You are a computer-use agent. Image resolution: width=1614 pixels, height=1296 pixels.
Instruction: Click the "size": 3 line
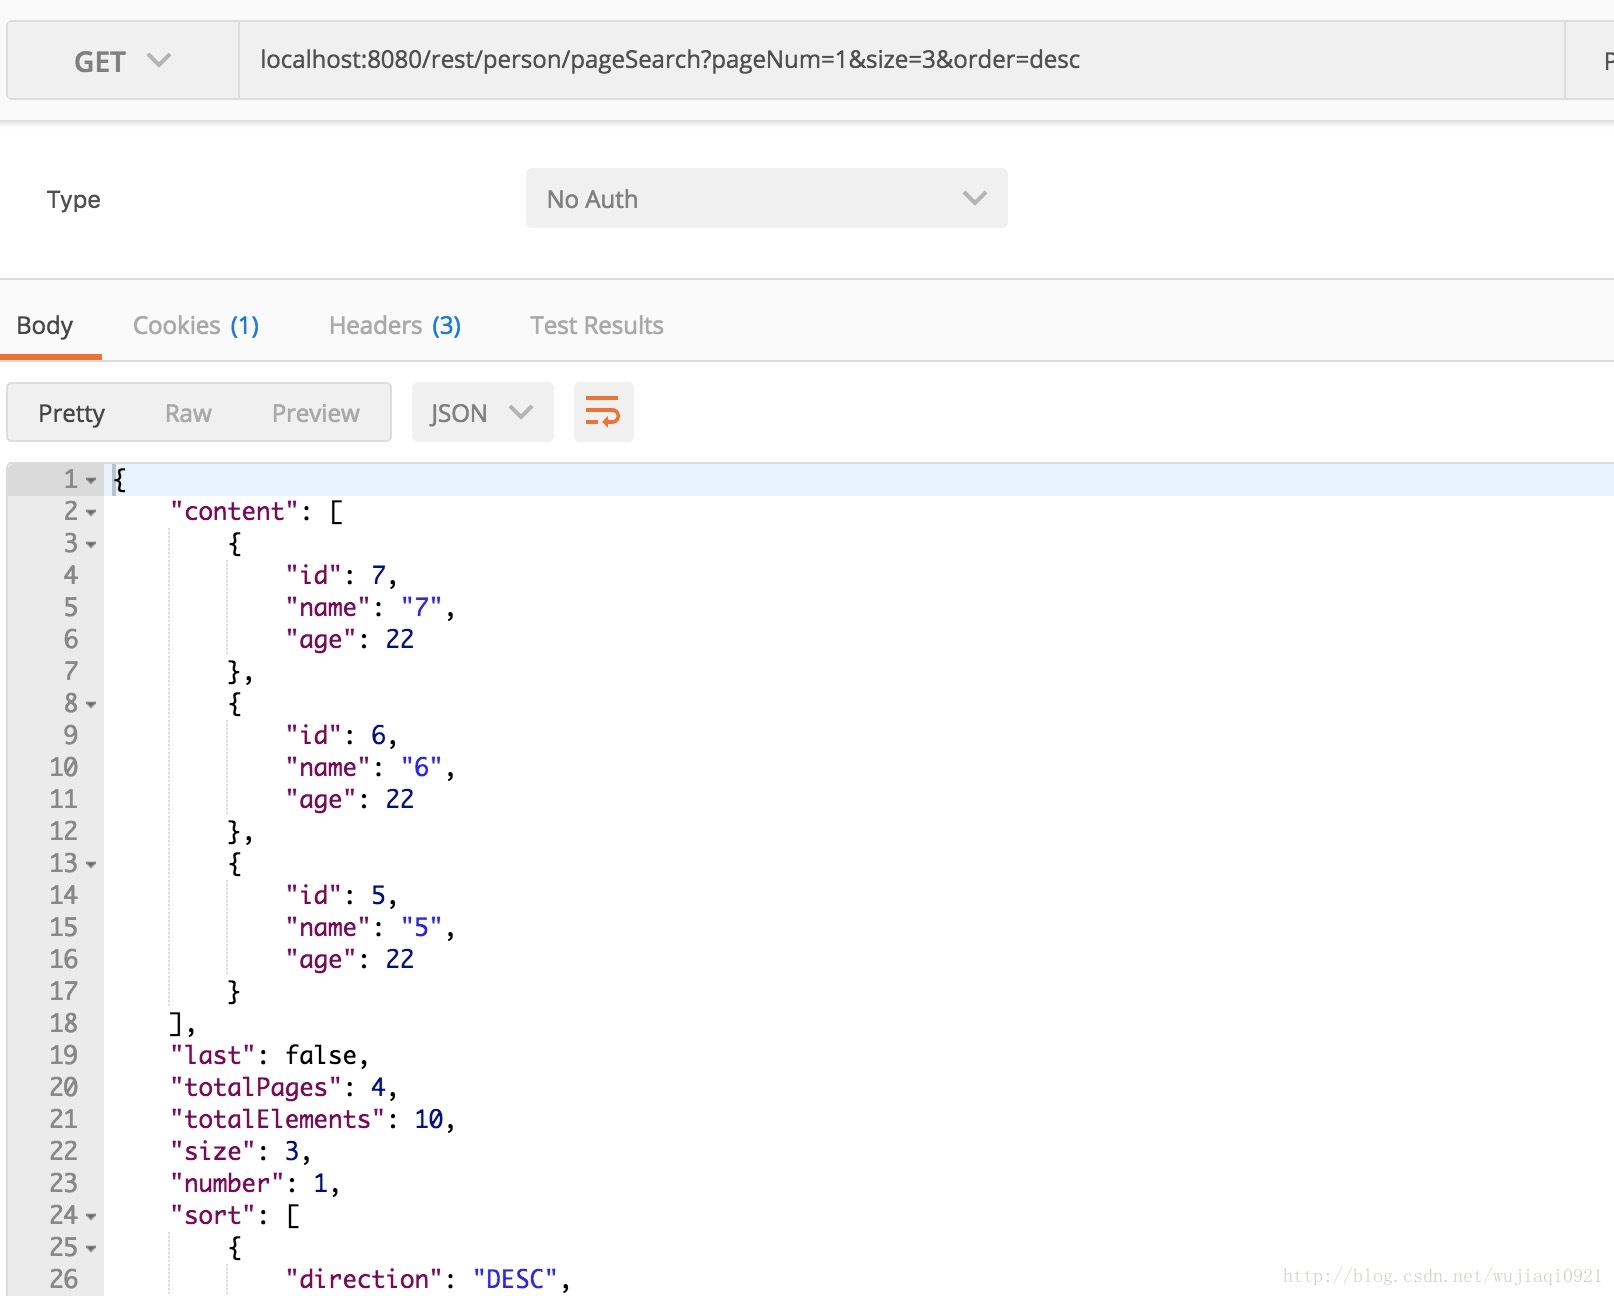(x=240, y=1151)
